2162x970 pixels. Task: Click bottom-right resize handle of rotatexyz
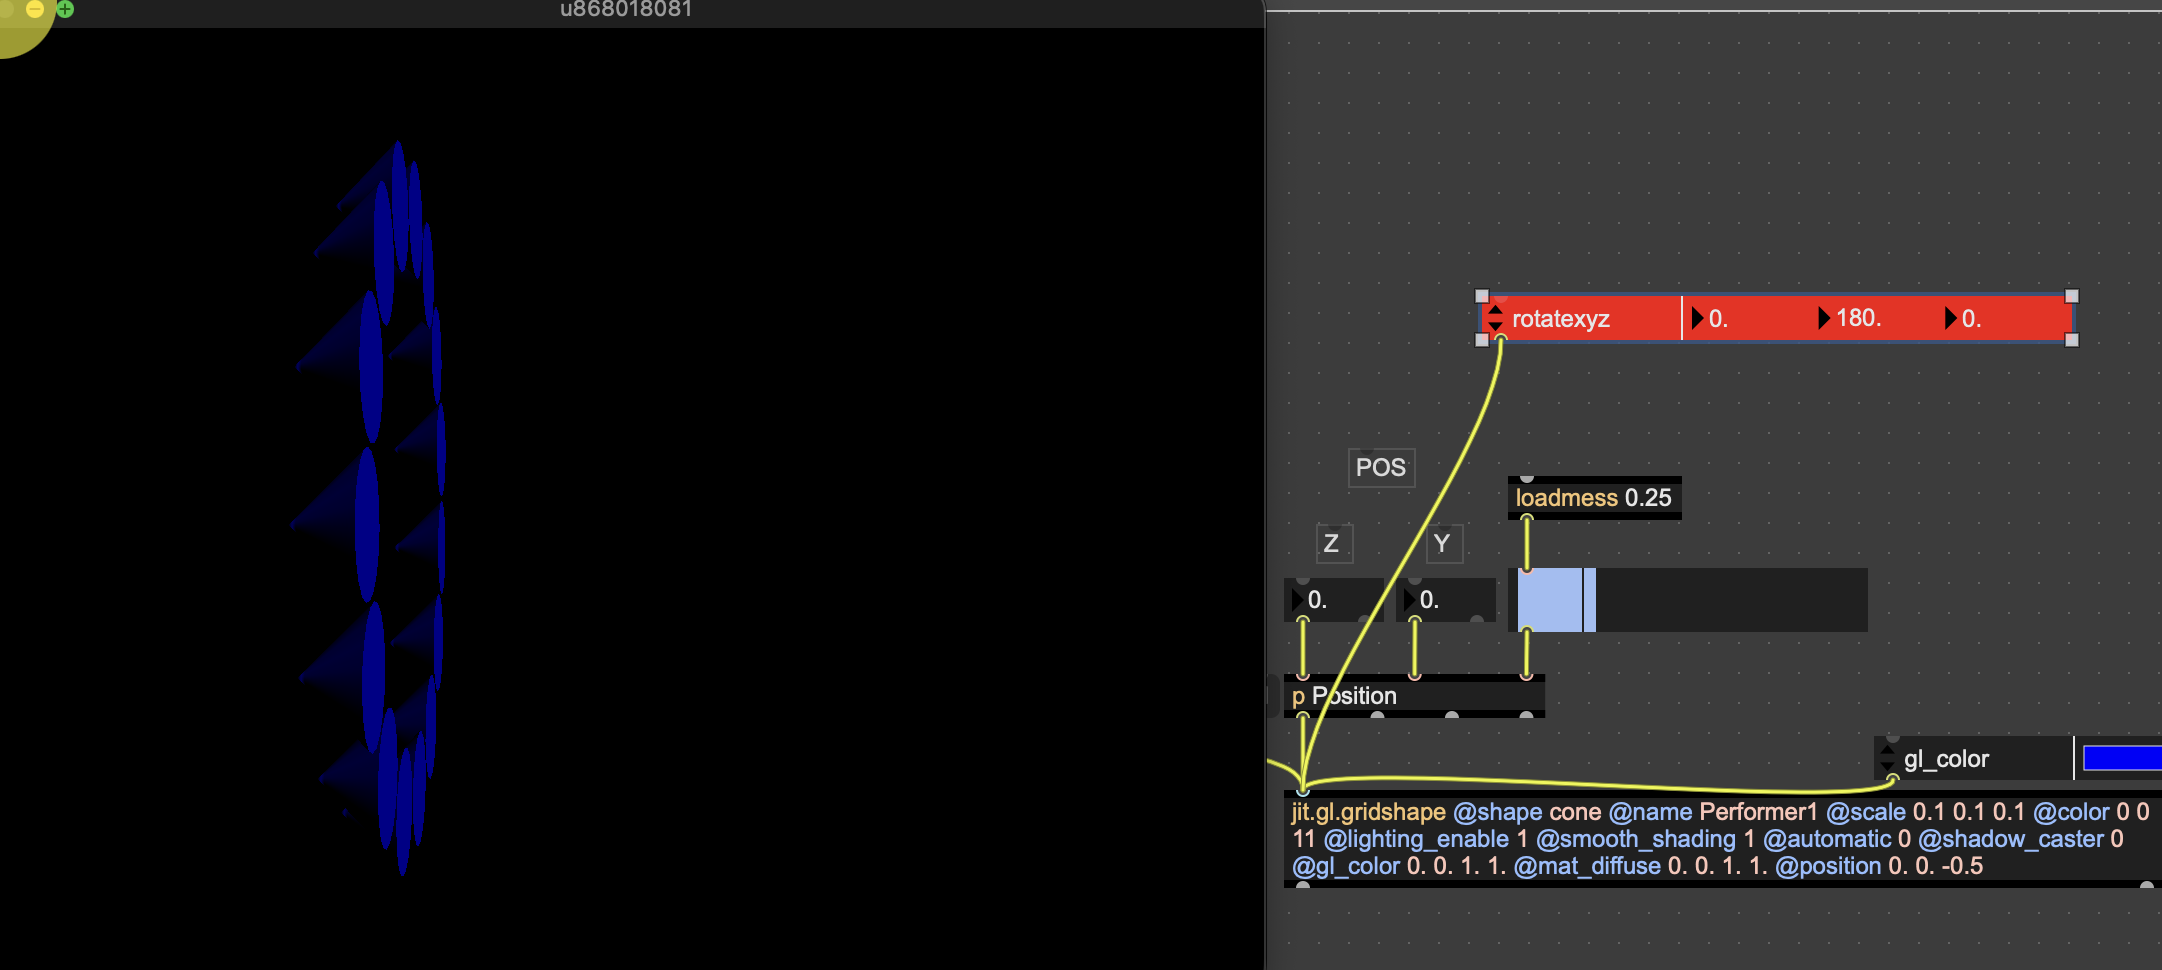[2072, 340]
